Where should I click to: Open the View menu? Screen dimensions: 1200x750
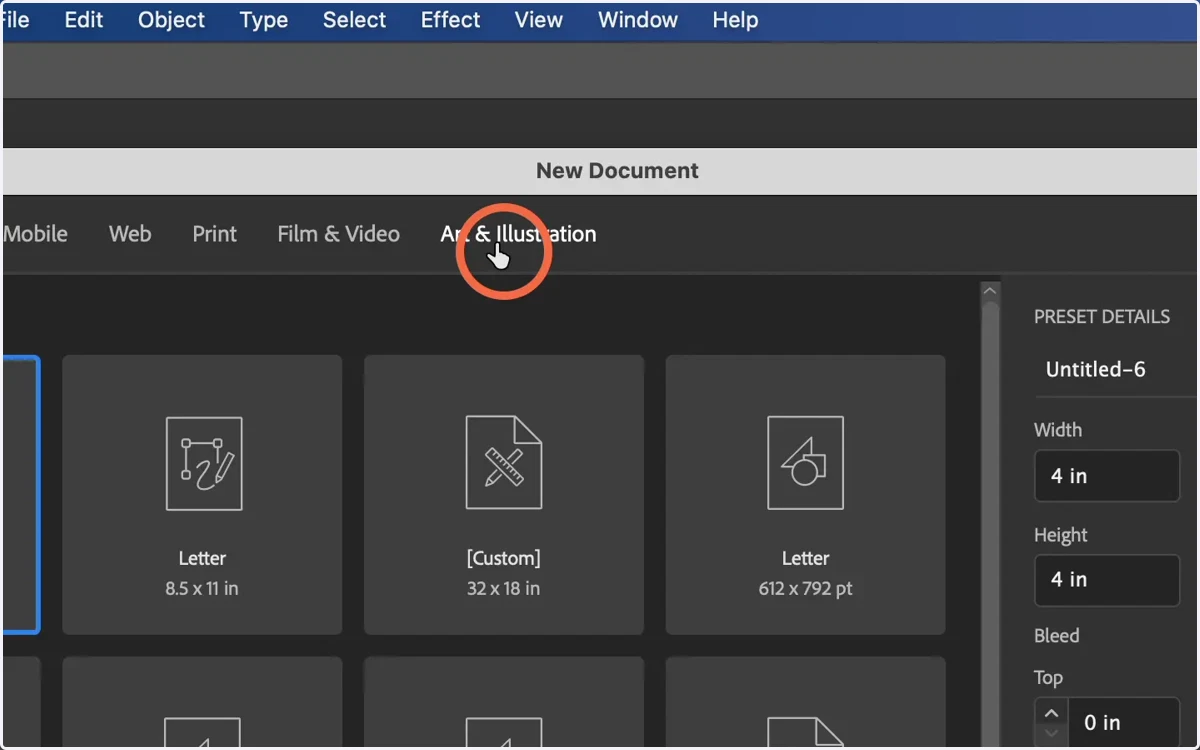coord(539,20)
